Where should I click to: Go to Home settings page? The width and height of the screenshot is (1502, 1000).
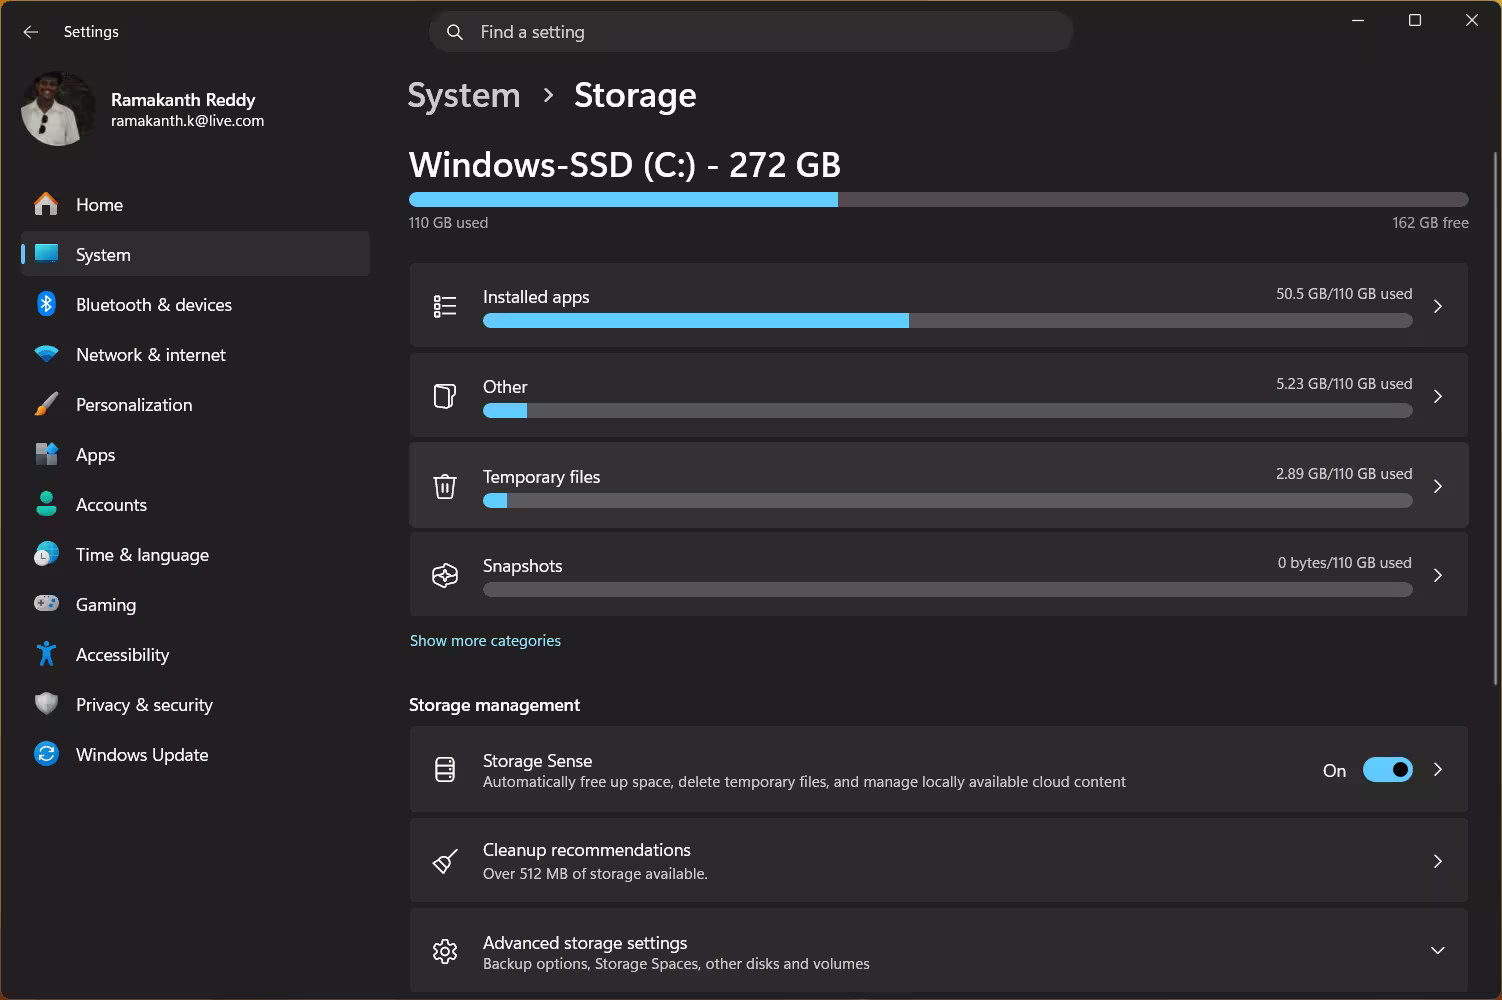click(195, 204)
